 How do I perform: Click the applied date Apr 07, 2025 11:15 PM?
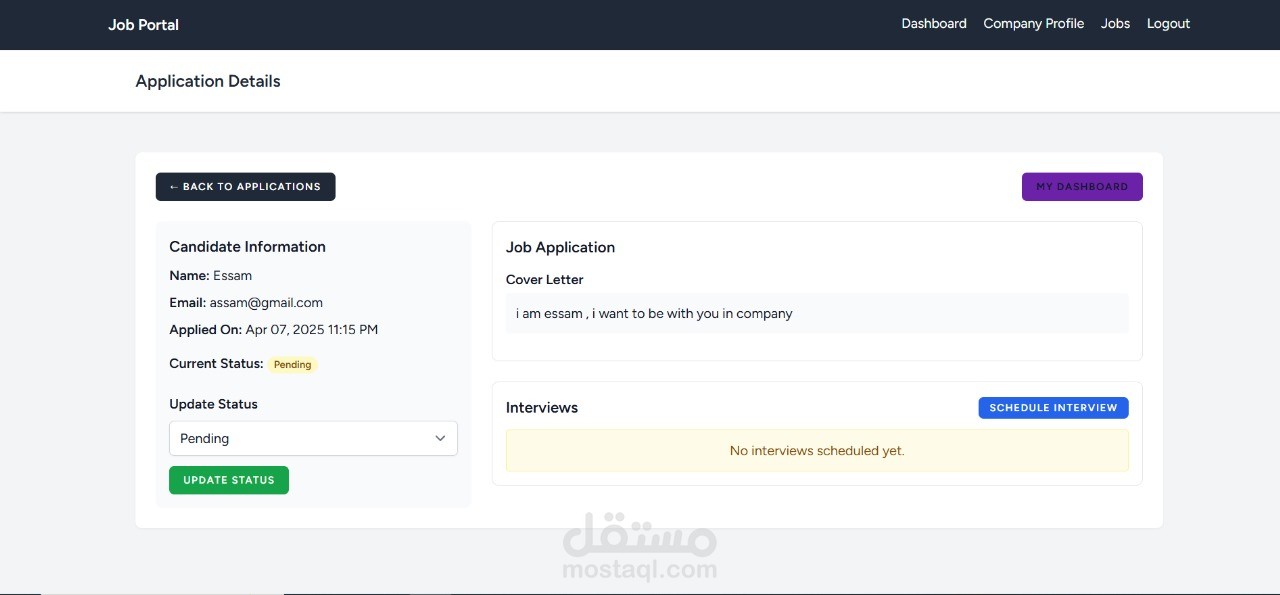pyautogui.click(x=312, y=330)
